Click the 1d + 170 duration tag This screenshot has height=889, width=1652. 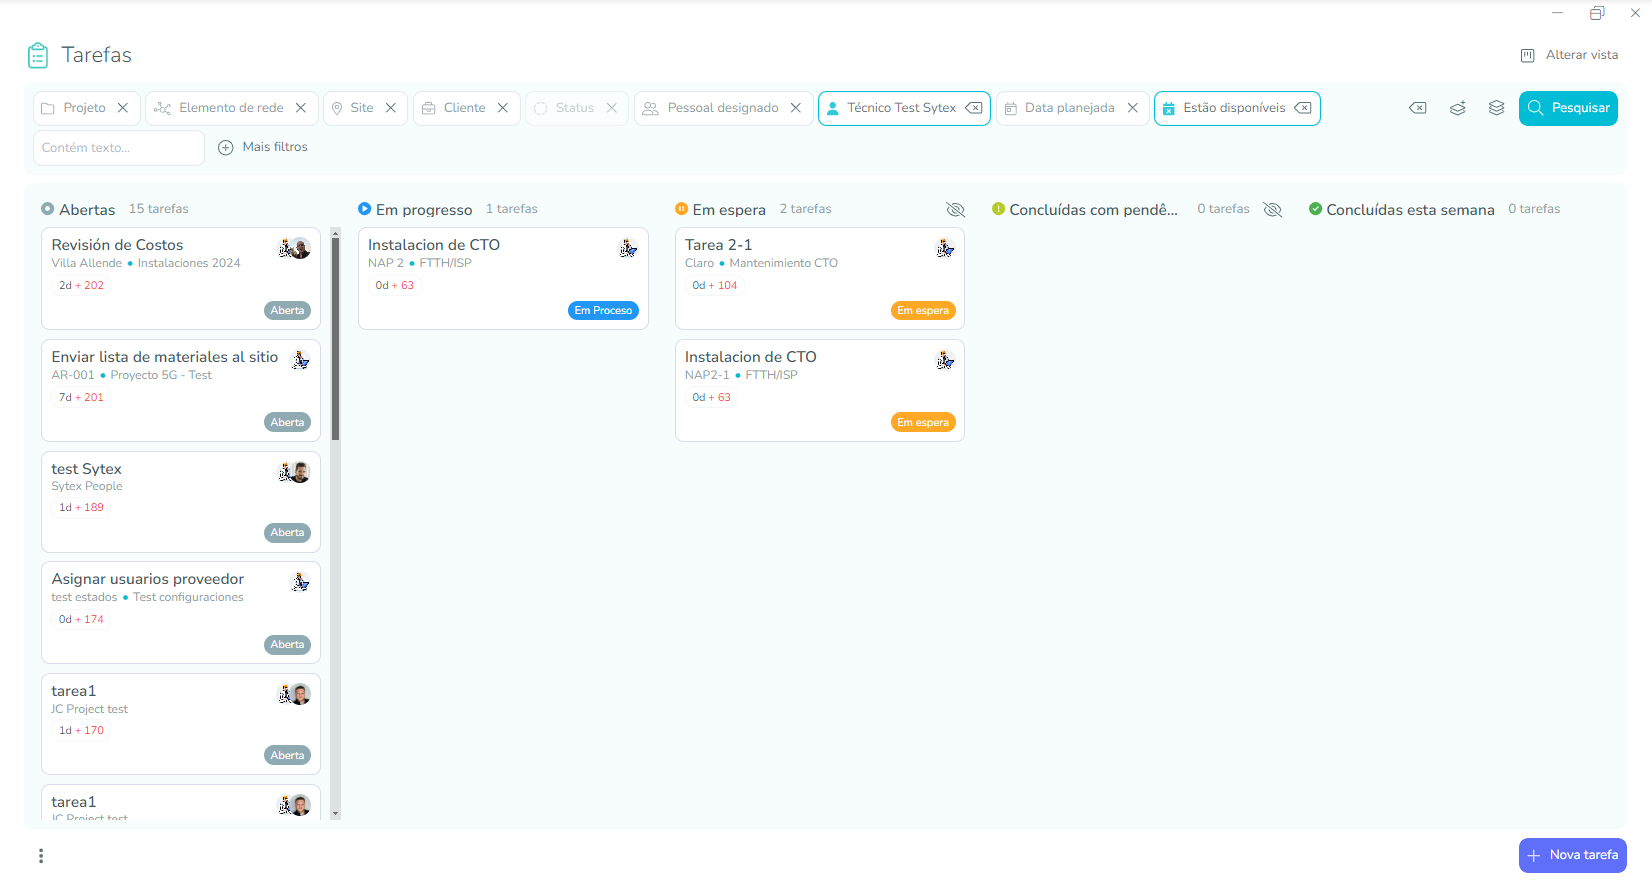(x=81, y=731)
